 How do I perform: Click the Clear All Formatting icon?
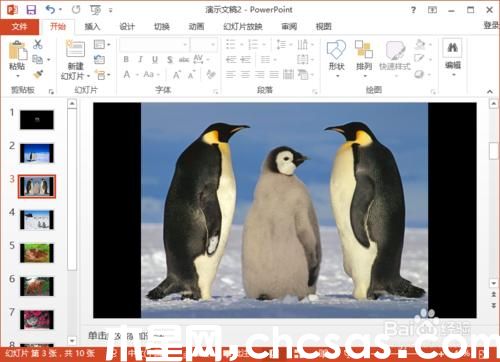(210, 74)
